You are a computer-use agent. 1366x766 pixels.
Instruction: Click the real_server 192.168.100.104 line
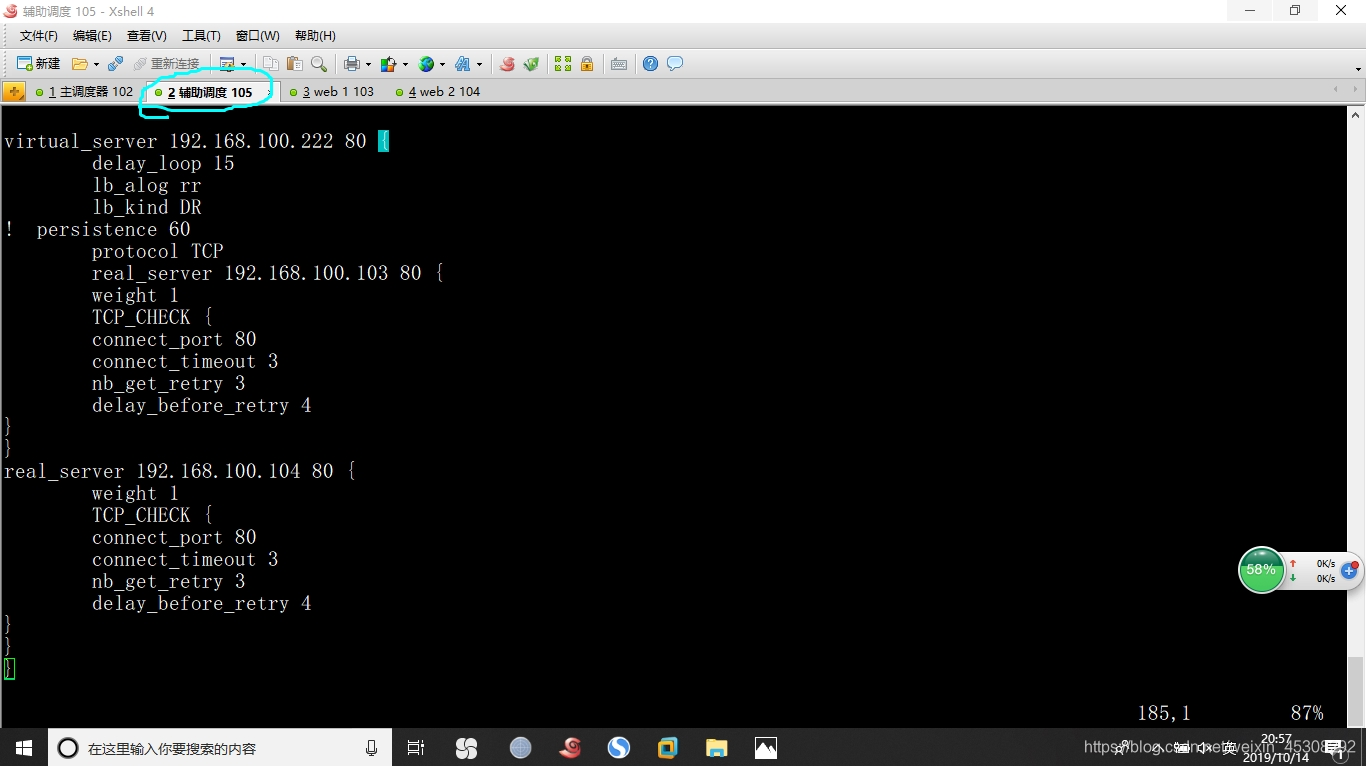tap(180, 472)
